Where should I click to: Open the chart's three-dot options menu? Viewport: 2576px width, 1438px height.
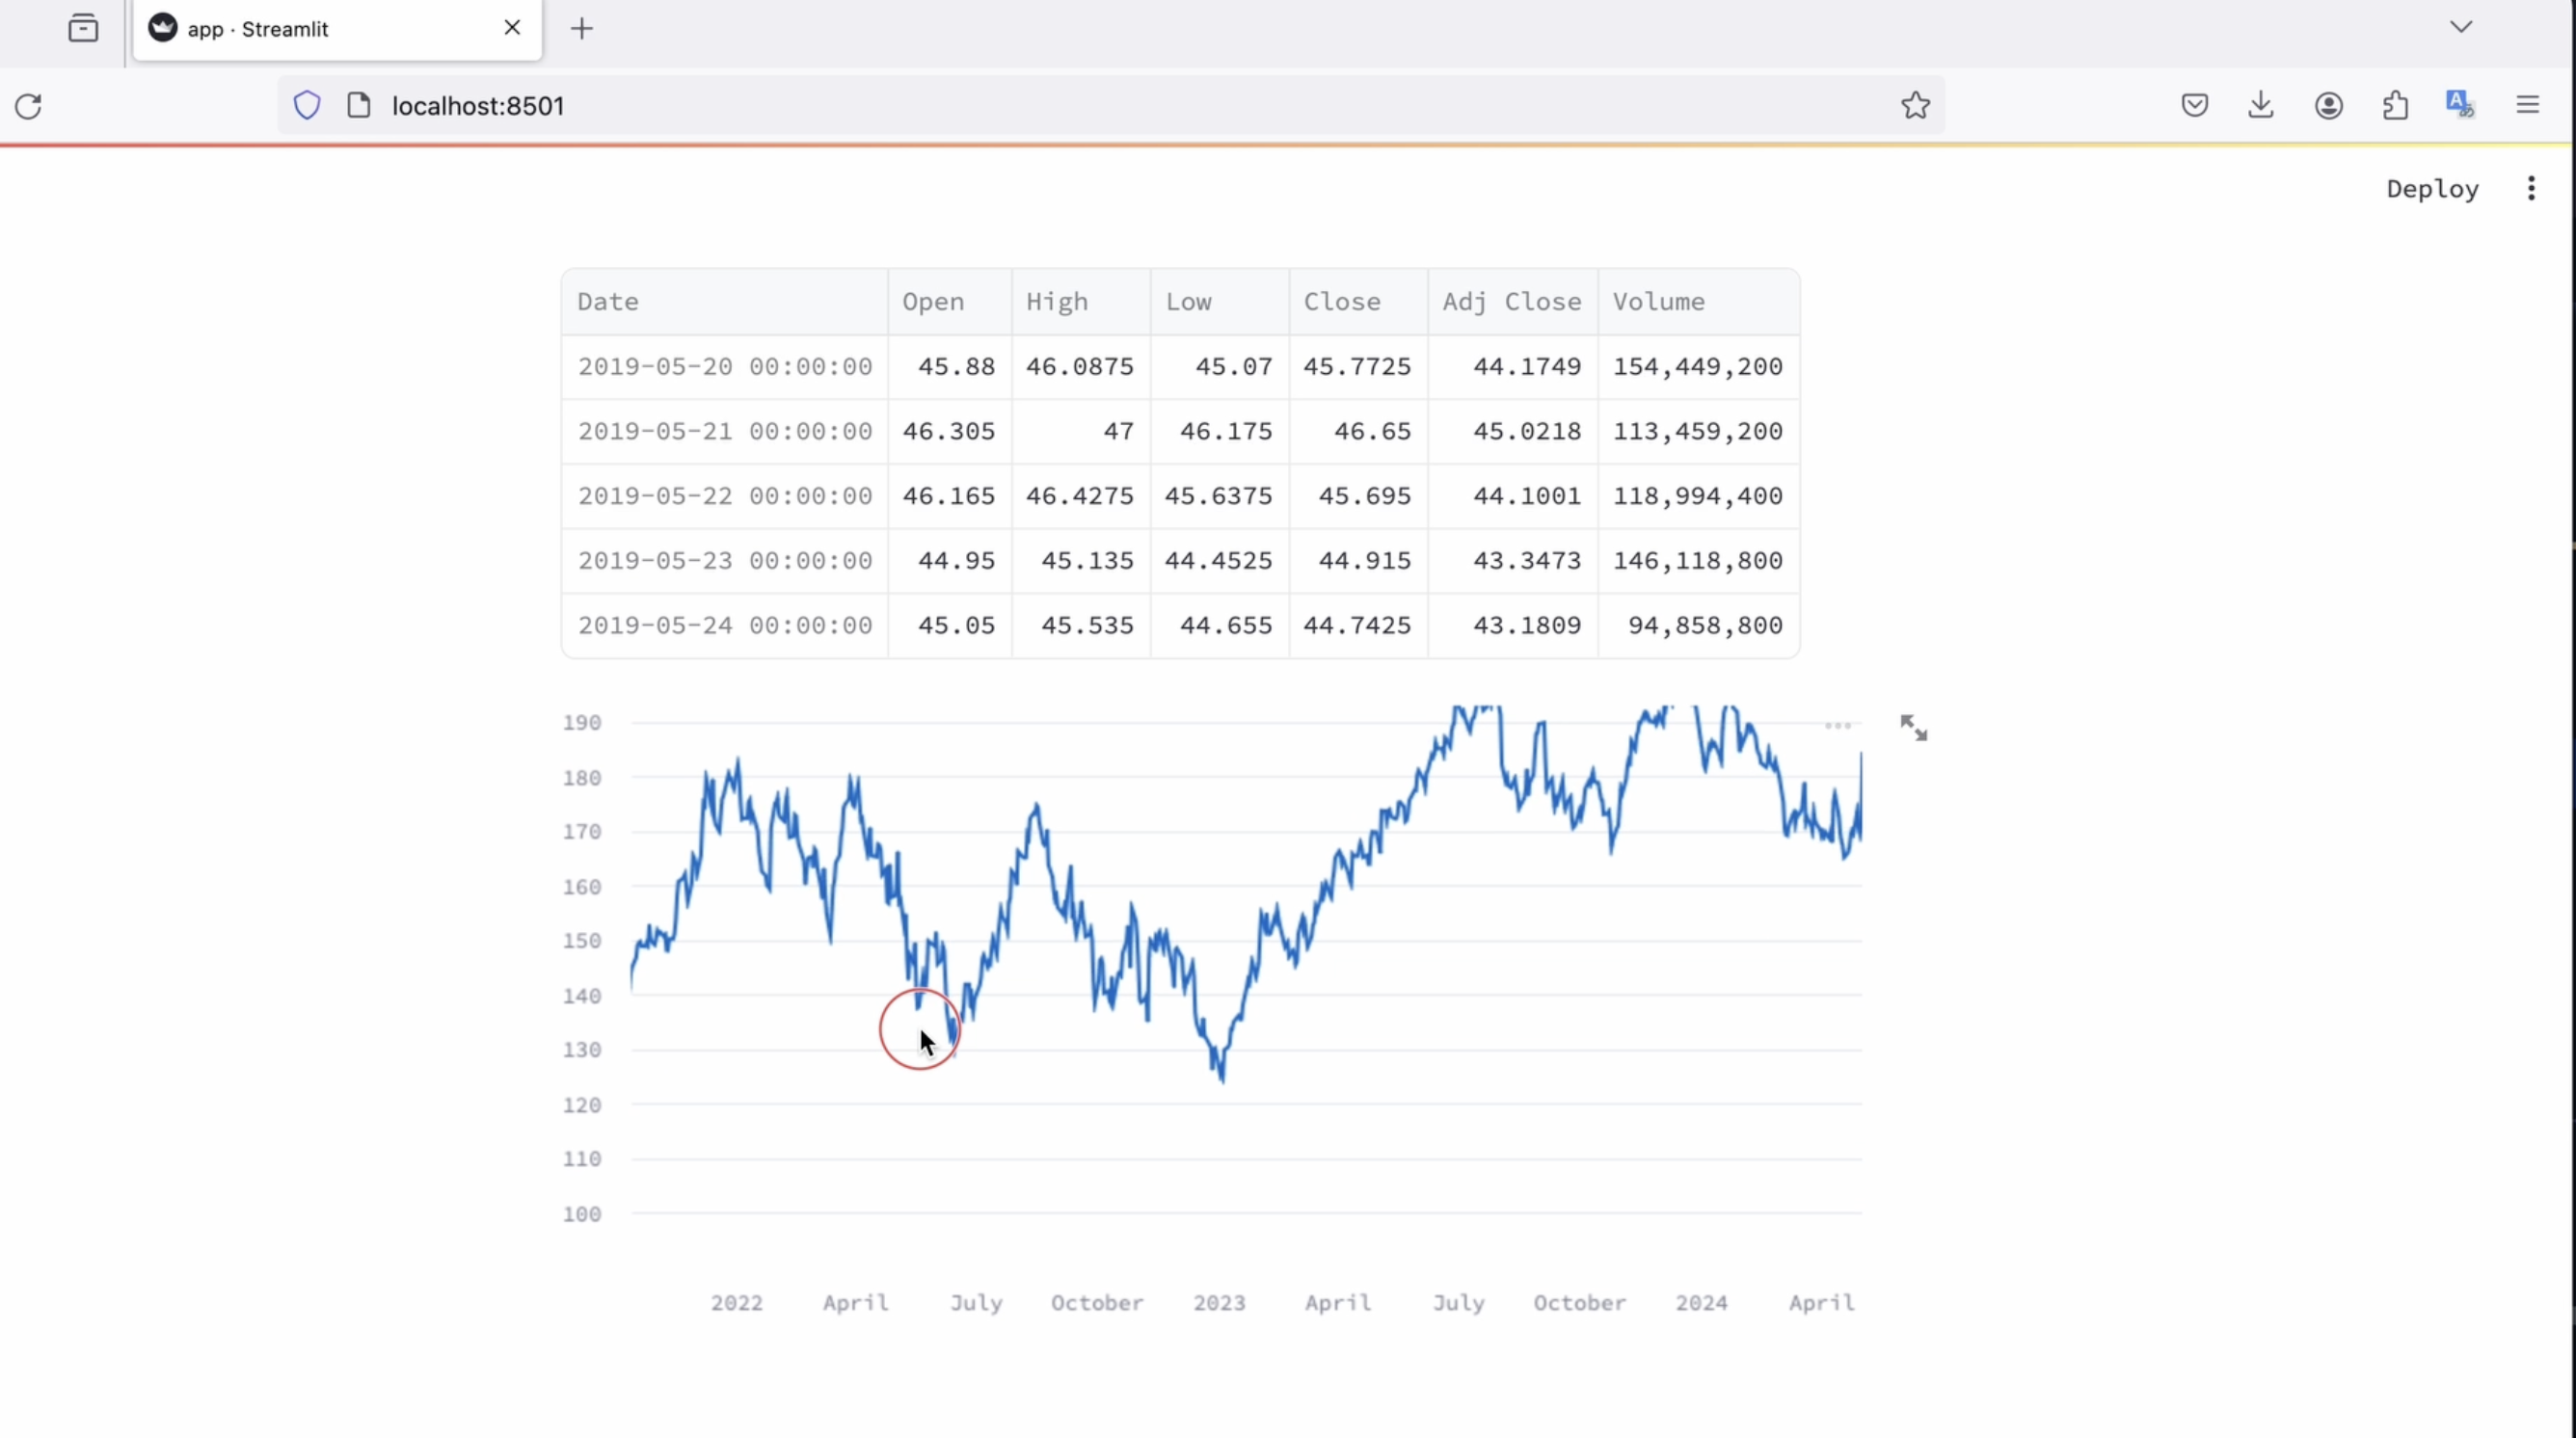coord(1838,726)
